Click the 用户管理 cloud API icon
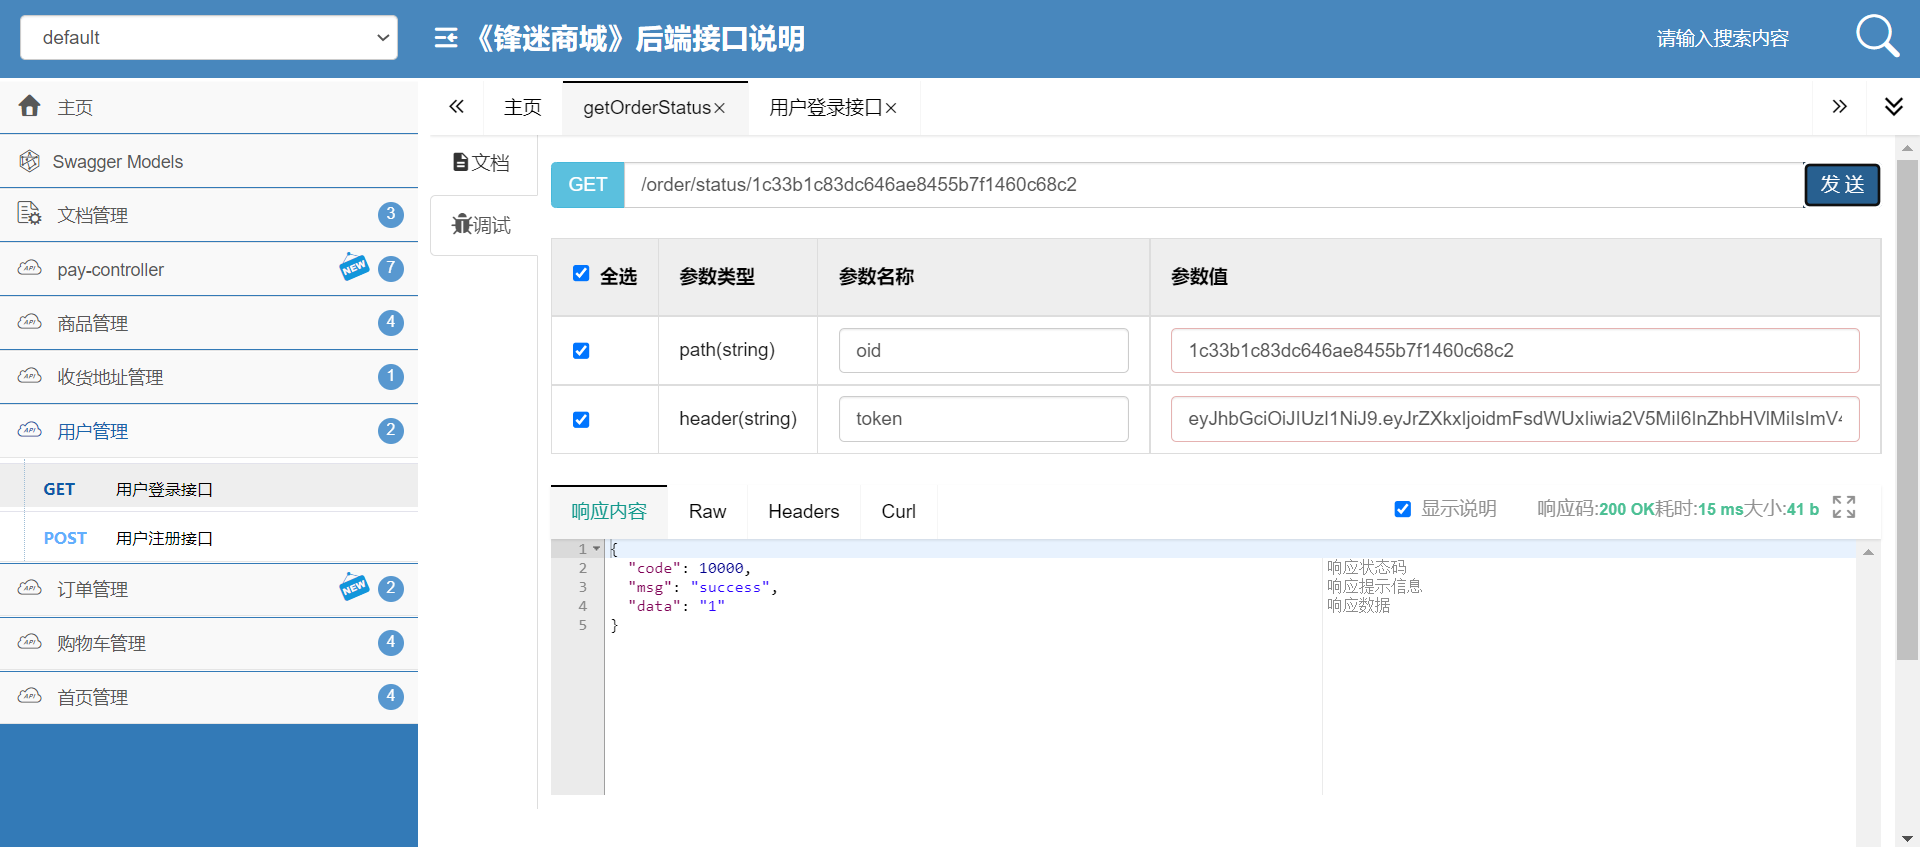 30,430
